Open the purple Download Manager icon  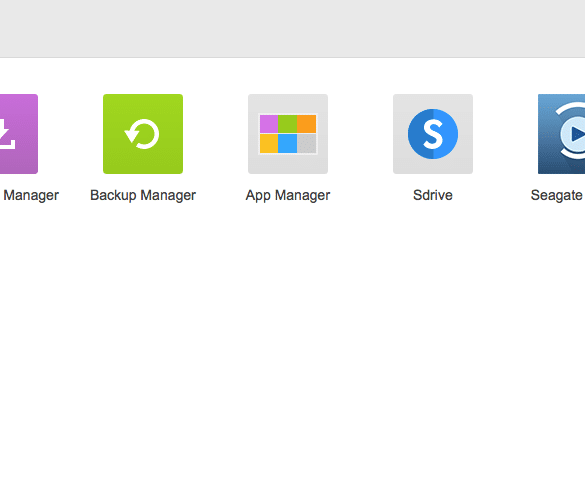pos(19,134)
